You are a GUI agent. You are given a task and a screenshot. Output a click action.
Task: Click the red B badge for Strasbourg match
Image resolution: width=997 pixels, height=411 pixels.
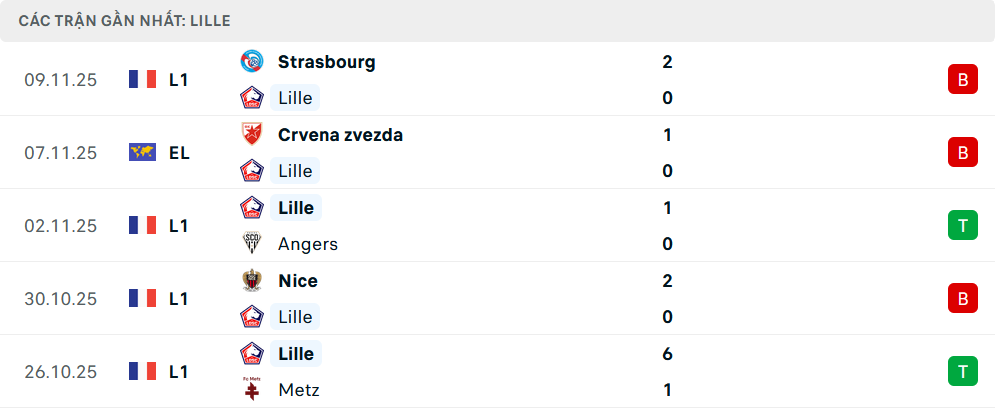[x=962, y=80]
